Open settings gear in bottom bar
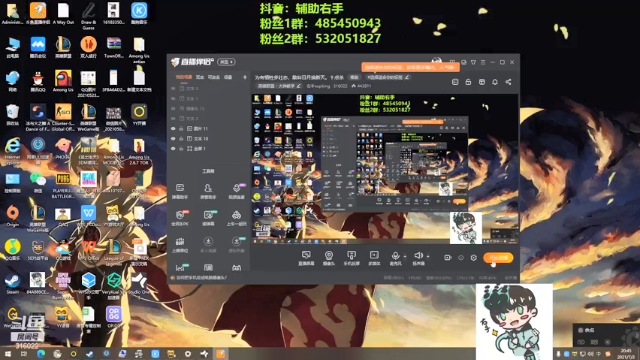This screenshot has width=640, height=360. (x=473, y=258)
